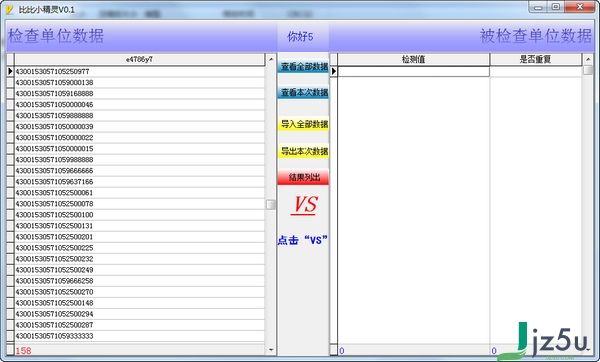Viewport: 600px width, 362px height.
Task: Select row marker for 43001530571059168888
Action: point(10,93)
